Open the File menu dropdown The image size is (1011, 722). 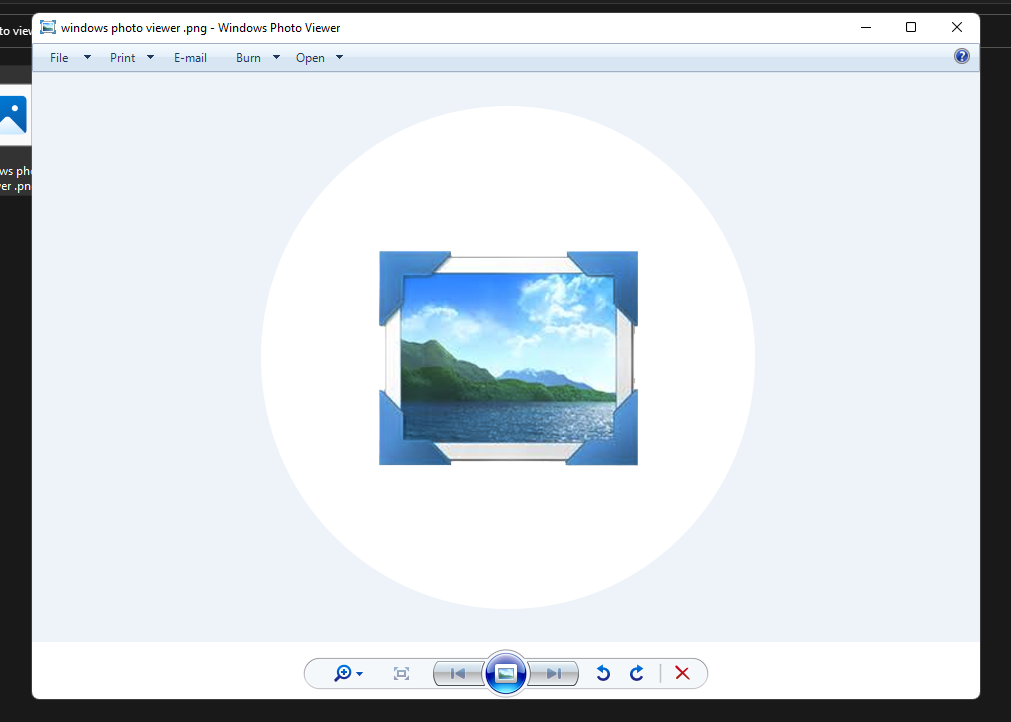click(88, 57)
